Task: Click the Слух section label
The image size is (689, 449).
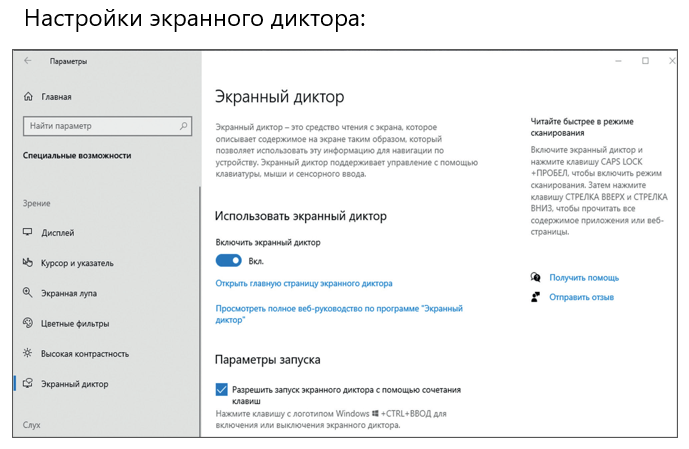Action: coord(32,425)
